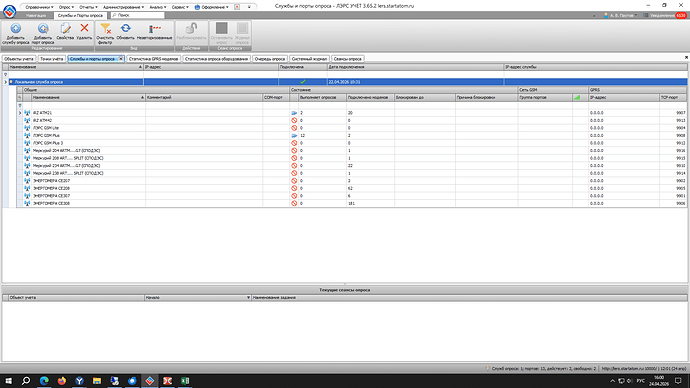Sort sessions by 'Начало' column header

point(198,298)
